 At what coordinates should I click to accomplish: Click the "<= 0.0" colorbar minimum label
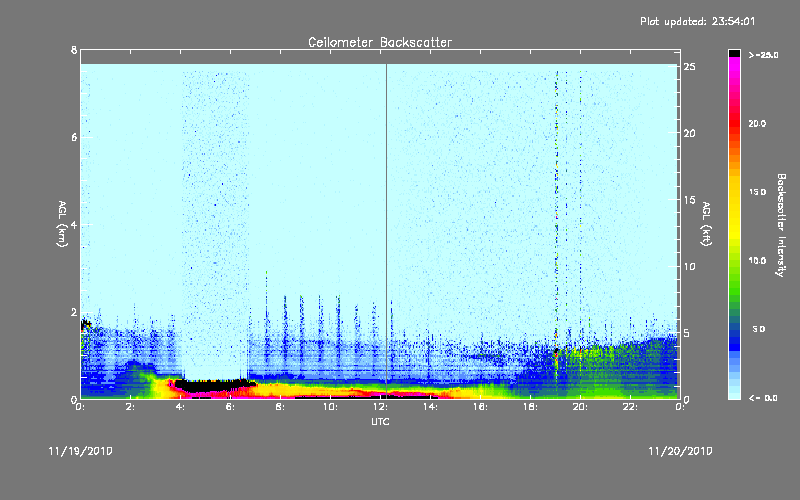(763, 398)
